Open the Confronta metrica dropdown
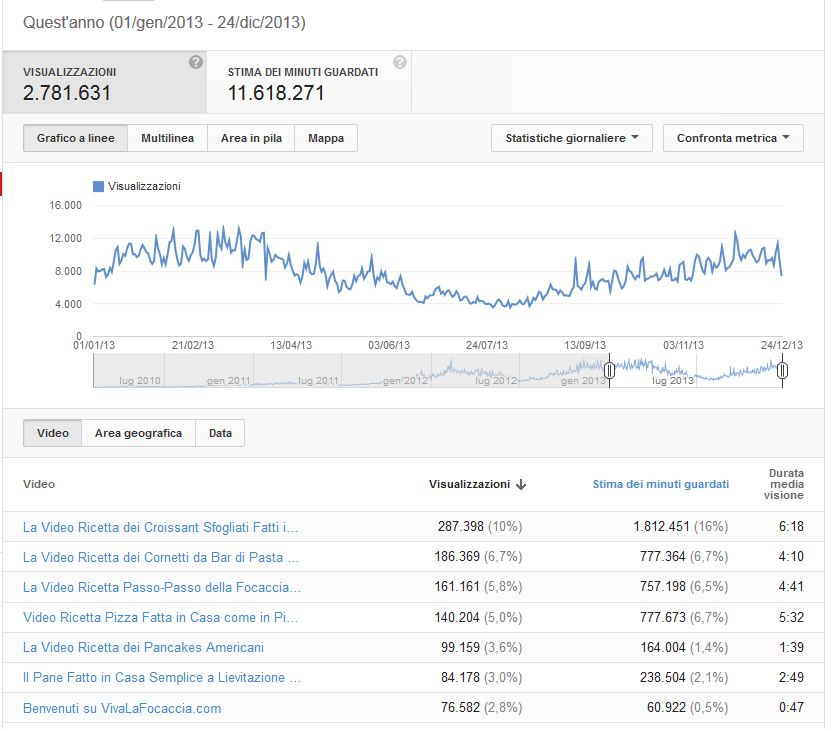This screenshot has width=836, height=729. 733,138
